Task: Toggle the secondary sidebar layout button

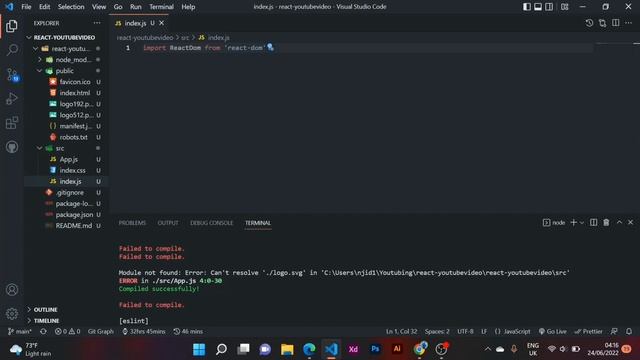Action: click(x=549, y=7)
